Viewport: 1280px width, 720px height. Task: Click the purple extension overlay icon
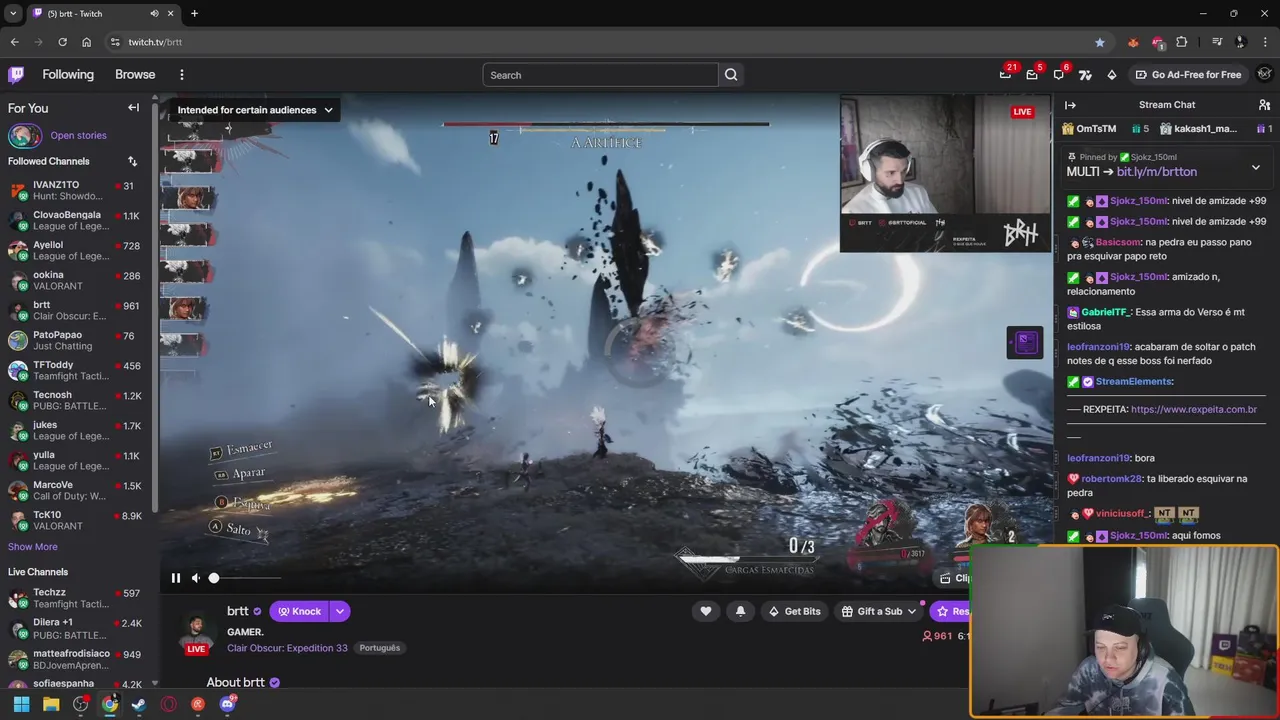(1025, 342)
